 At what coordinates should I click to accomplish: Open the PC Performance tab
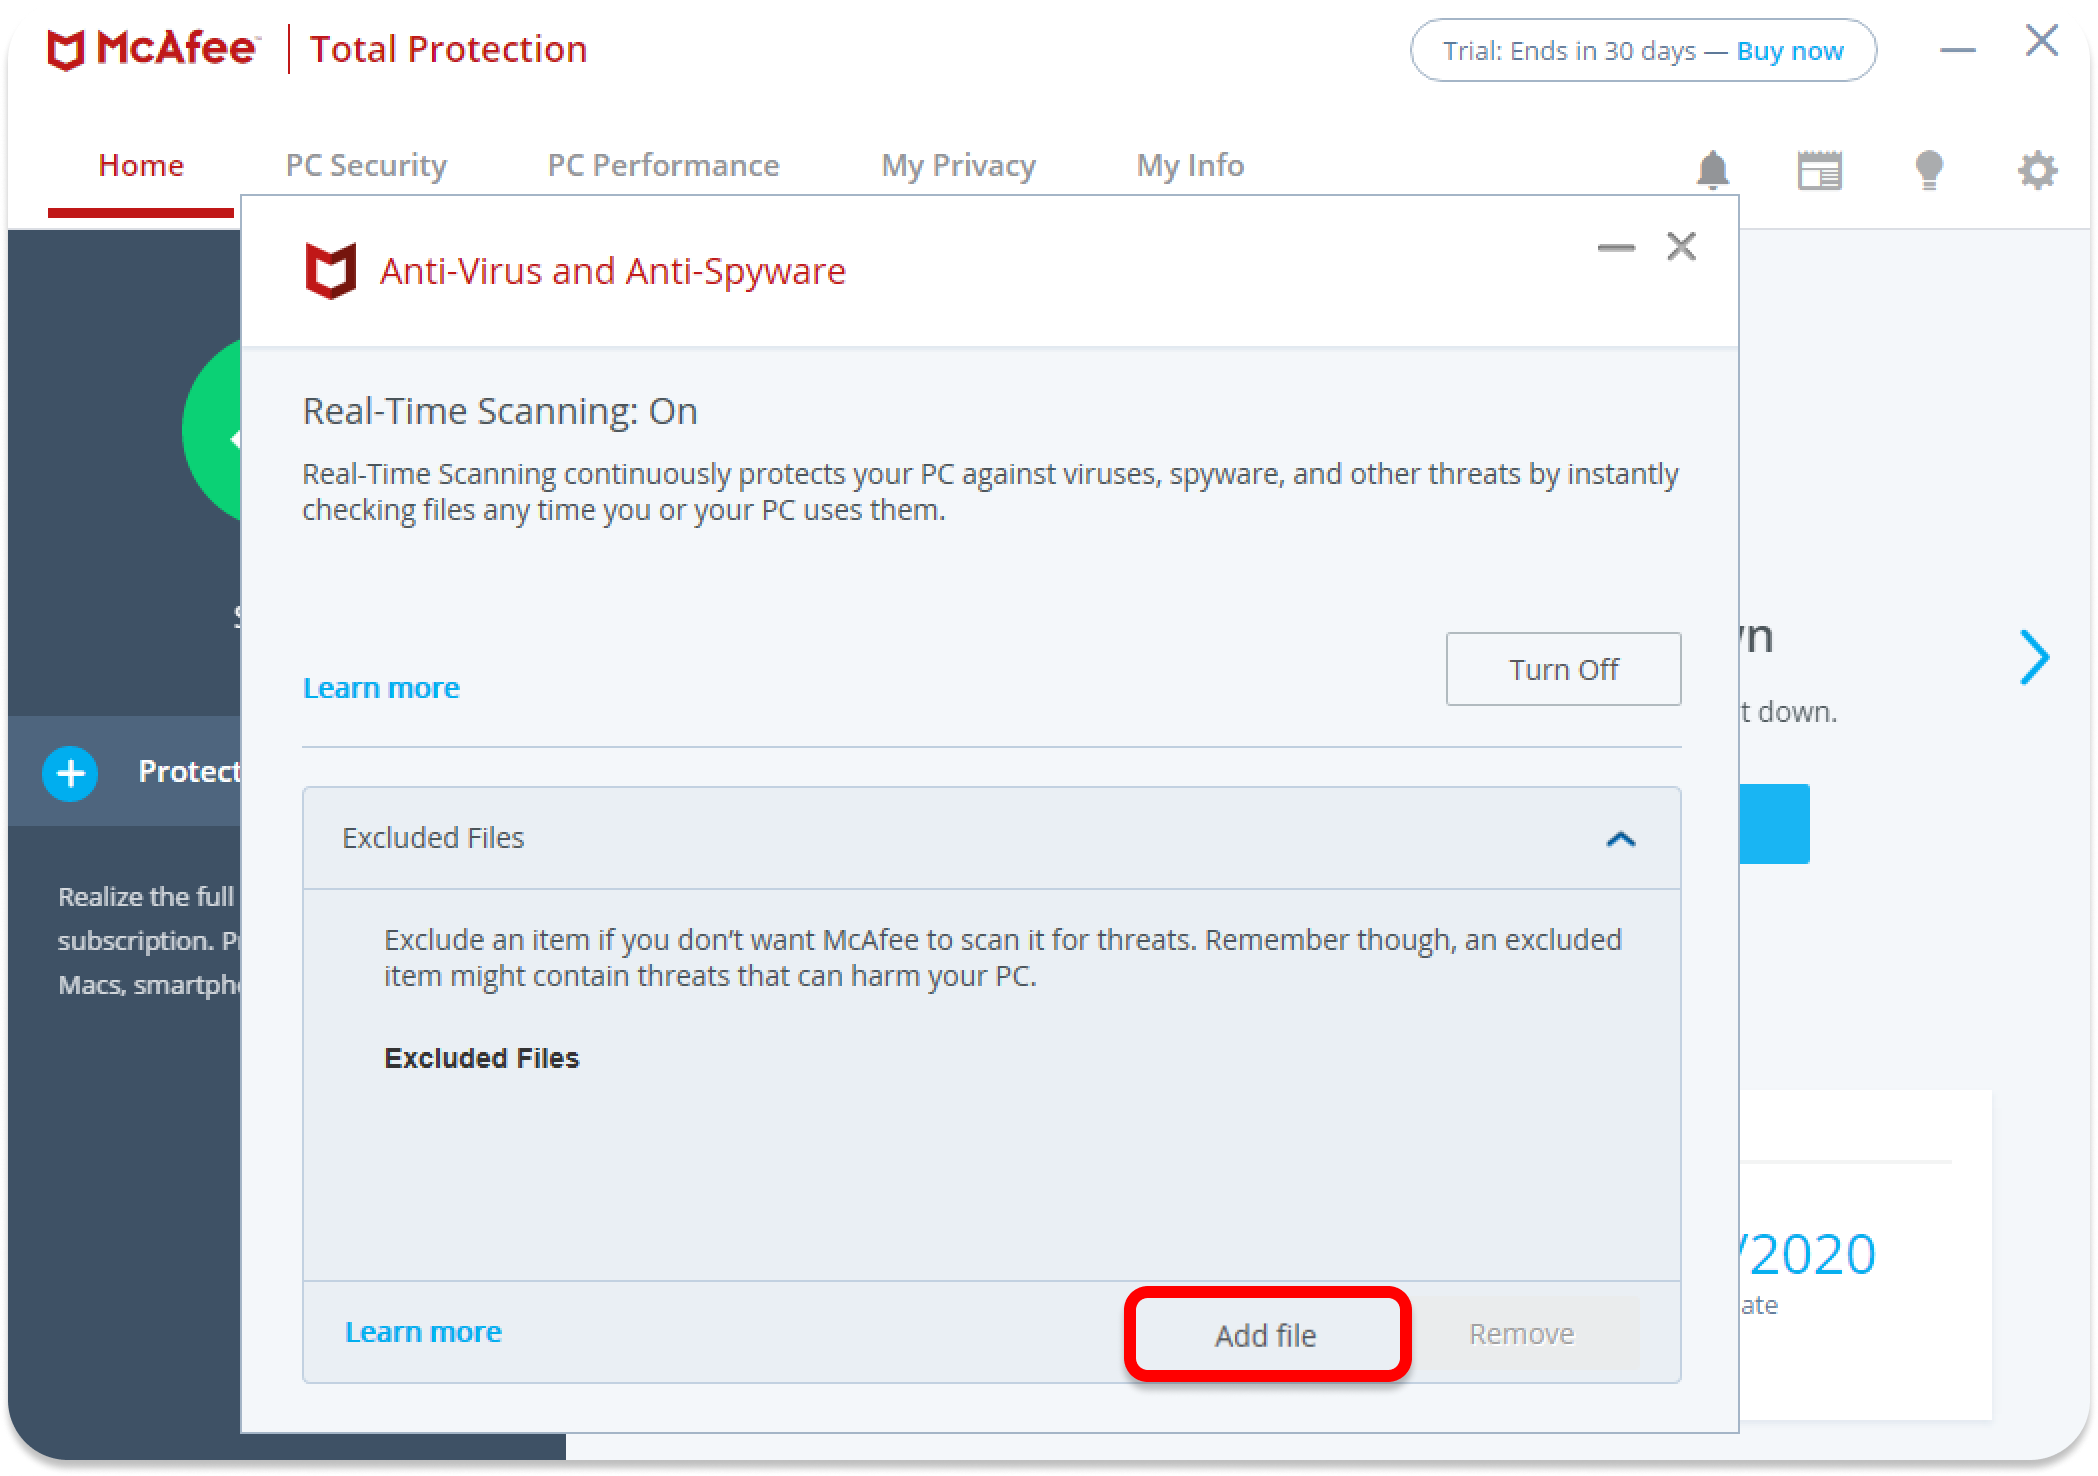[663, 165]
